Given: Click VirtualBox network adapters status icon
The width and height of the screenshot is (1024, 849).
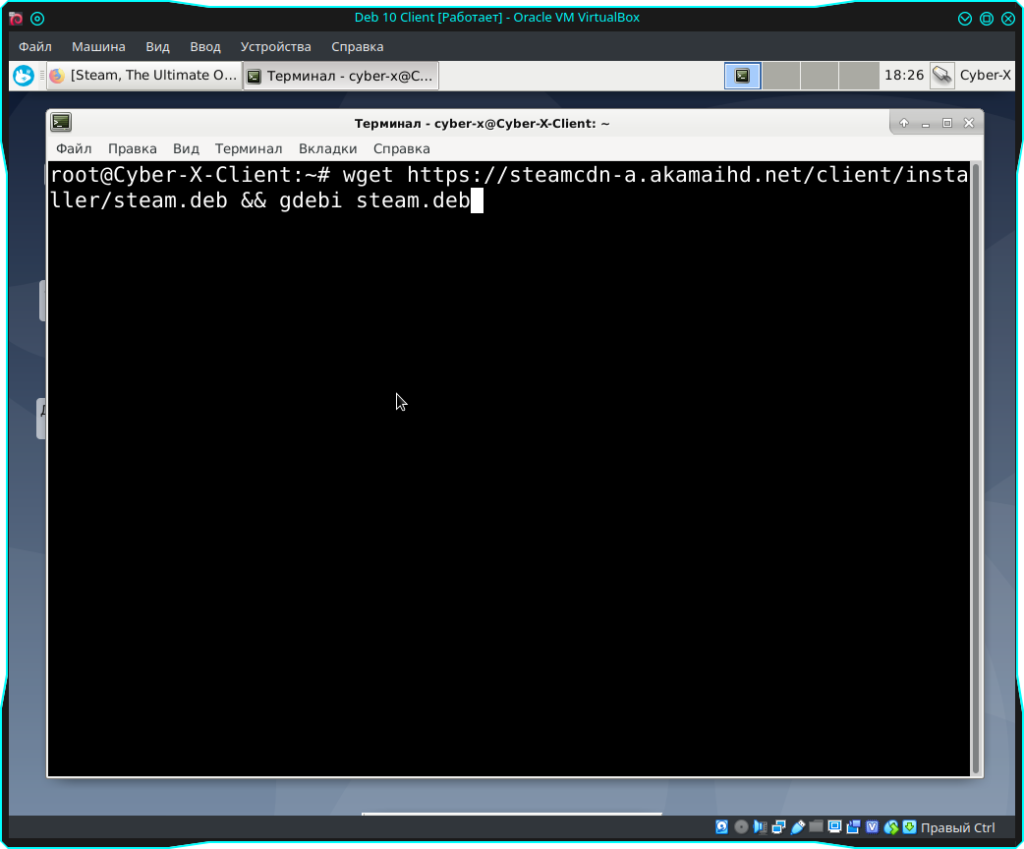Looking at the screenshot, I should coord(778,827).
